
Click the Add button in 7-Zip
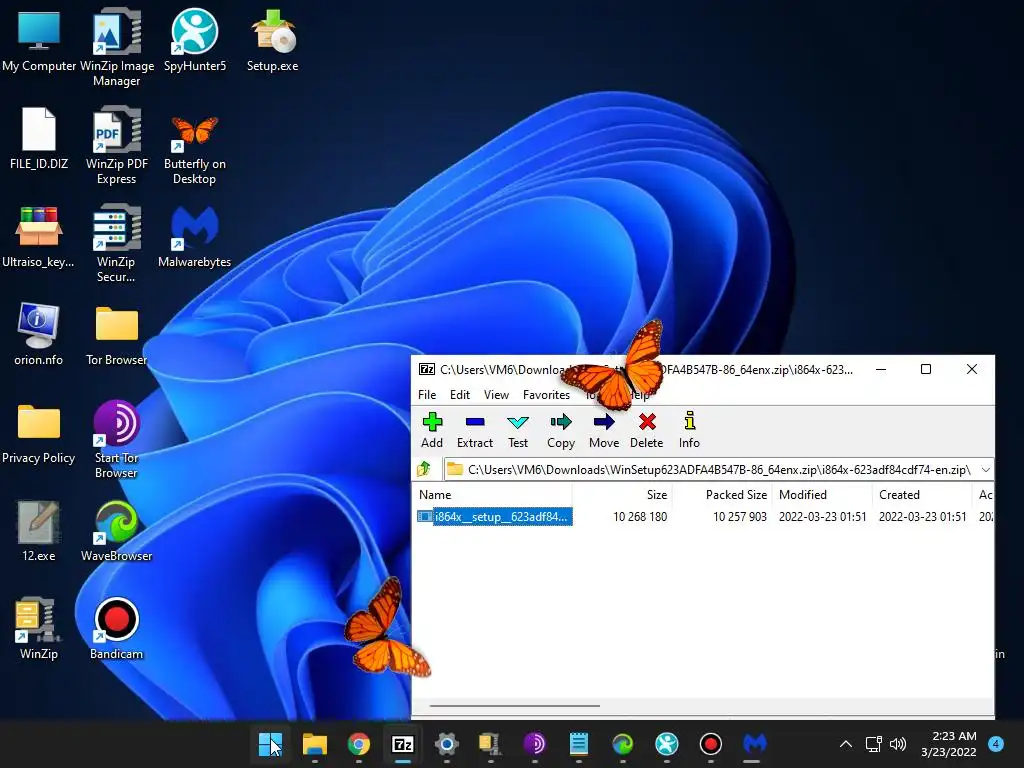tap(432, 430)
